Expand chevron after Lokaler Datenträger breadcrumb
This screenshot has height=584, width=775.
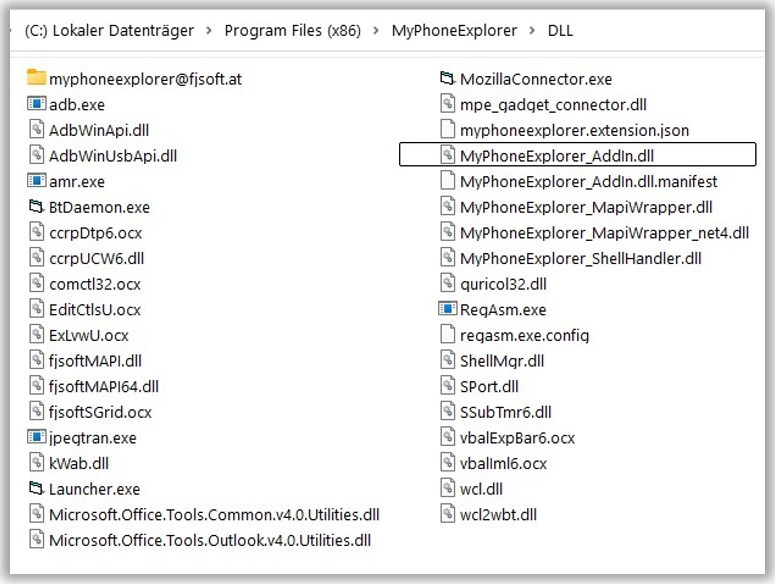[209, 31]
